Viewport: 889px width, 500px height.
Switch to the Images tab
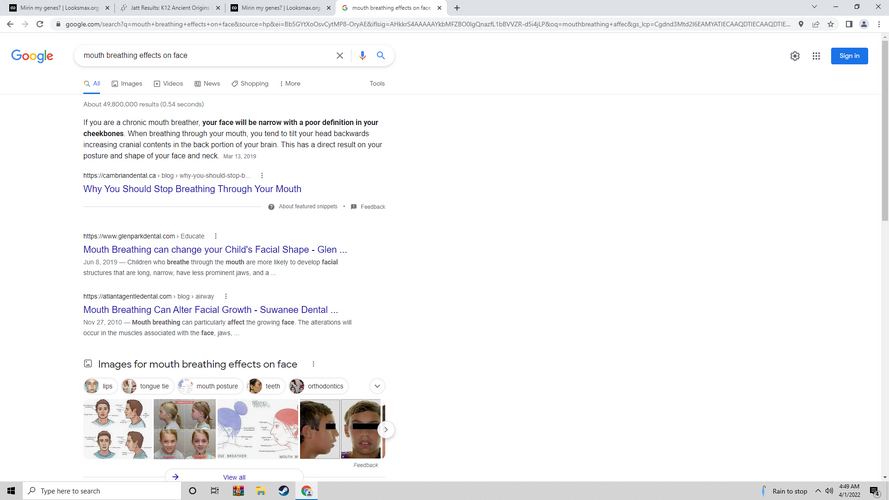click(x=127, y=84)
